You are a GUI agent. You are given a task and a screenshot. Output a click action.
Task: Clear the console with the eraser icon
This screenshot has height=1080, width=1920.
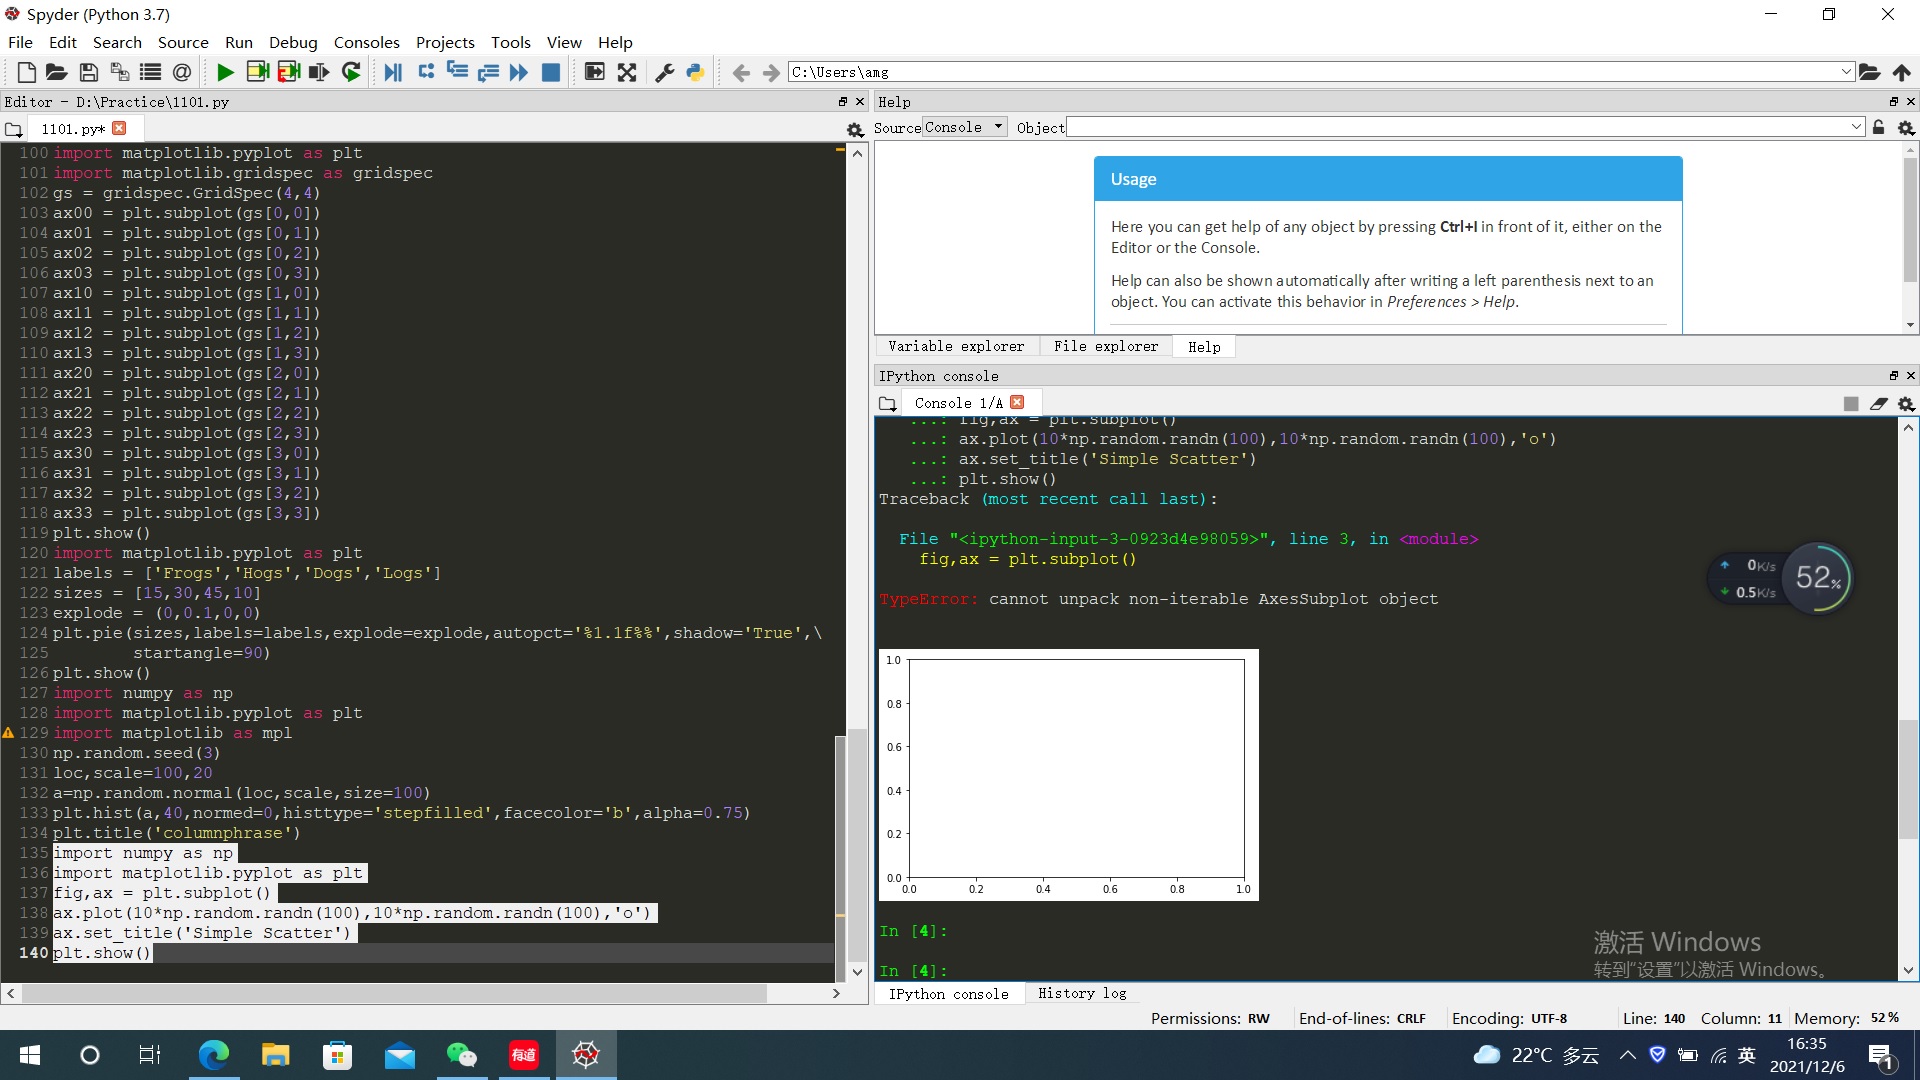pos(1879,404)
